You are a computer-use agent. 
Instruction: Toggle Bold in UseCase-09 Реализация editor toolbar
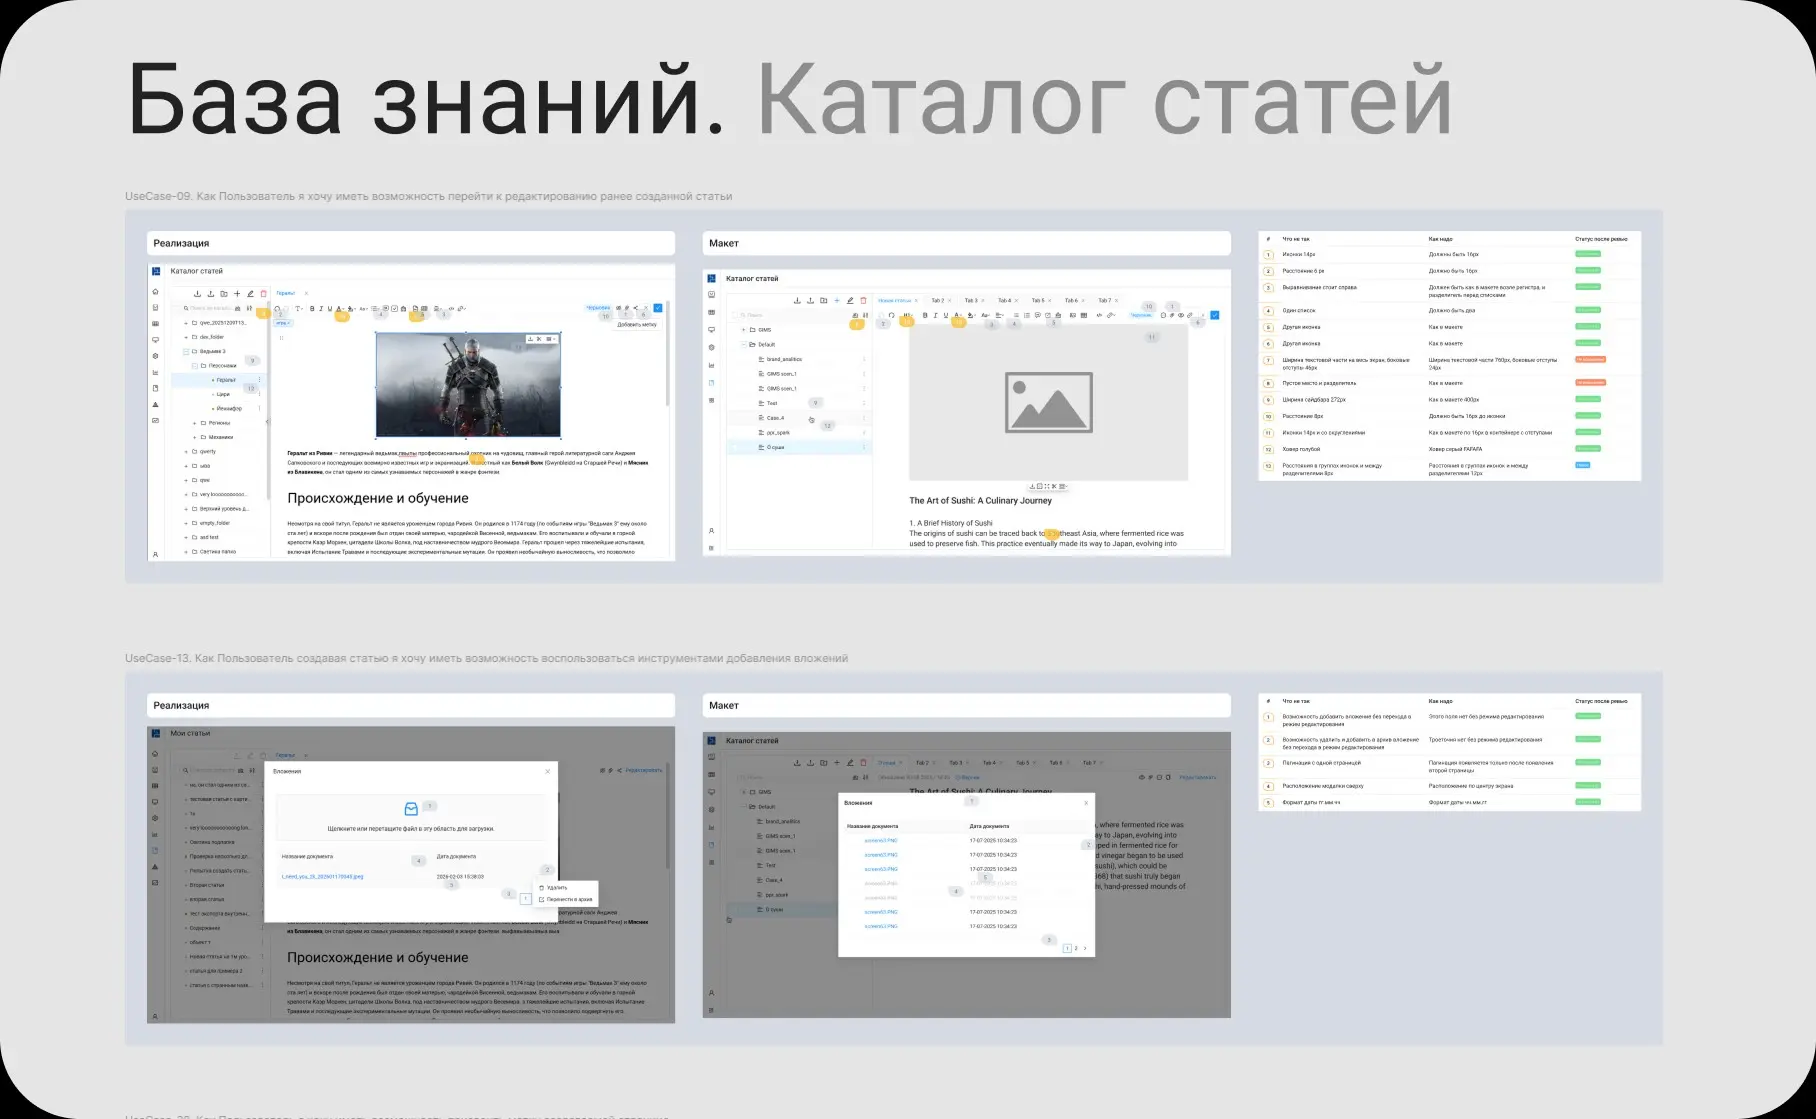point(312,308)
